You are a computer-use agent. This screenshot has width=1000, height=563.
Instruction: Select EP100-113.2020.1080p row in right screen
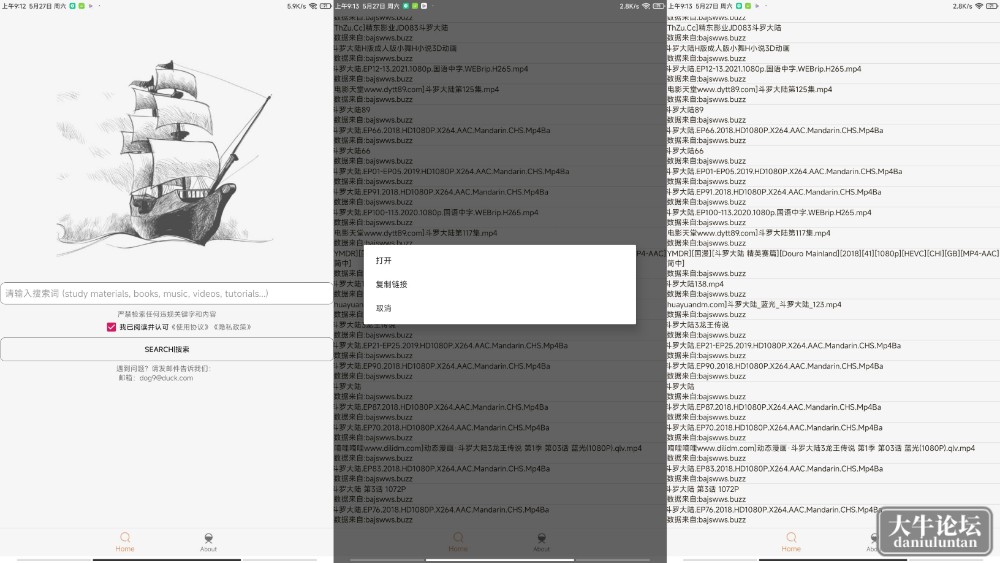tap(833, 217)
